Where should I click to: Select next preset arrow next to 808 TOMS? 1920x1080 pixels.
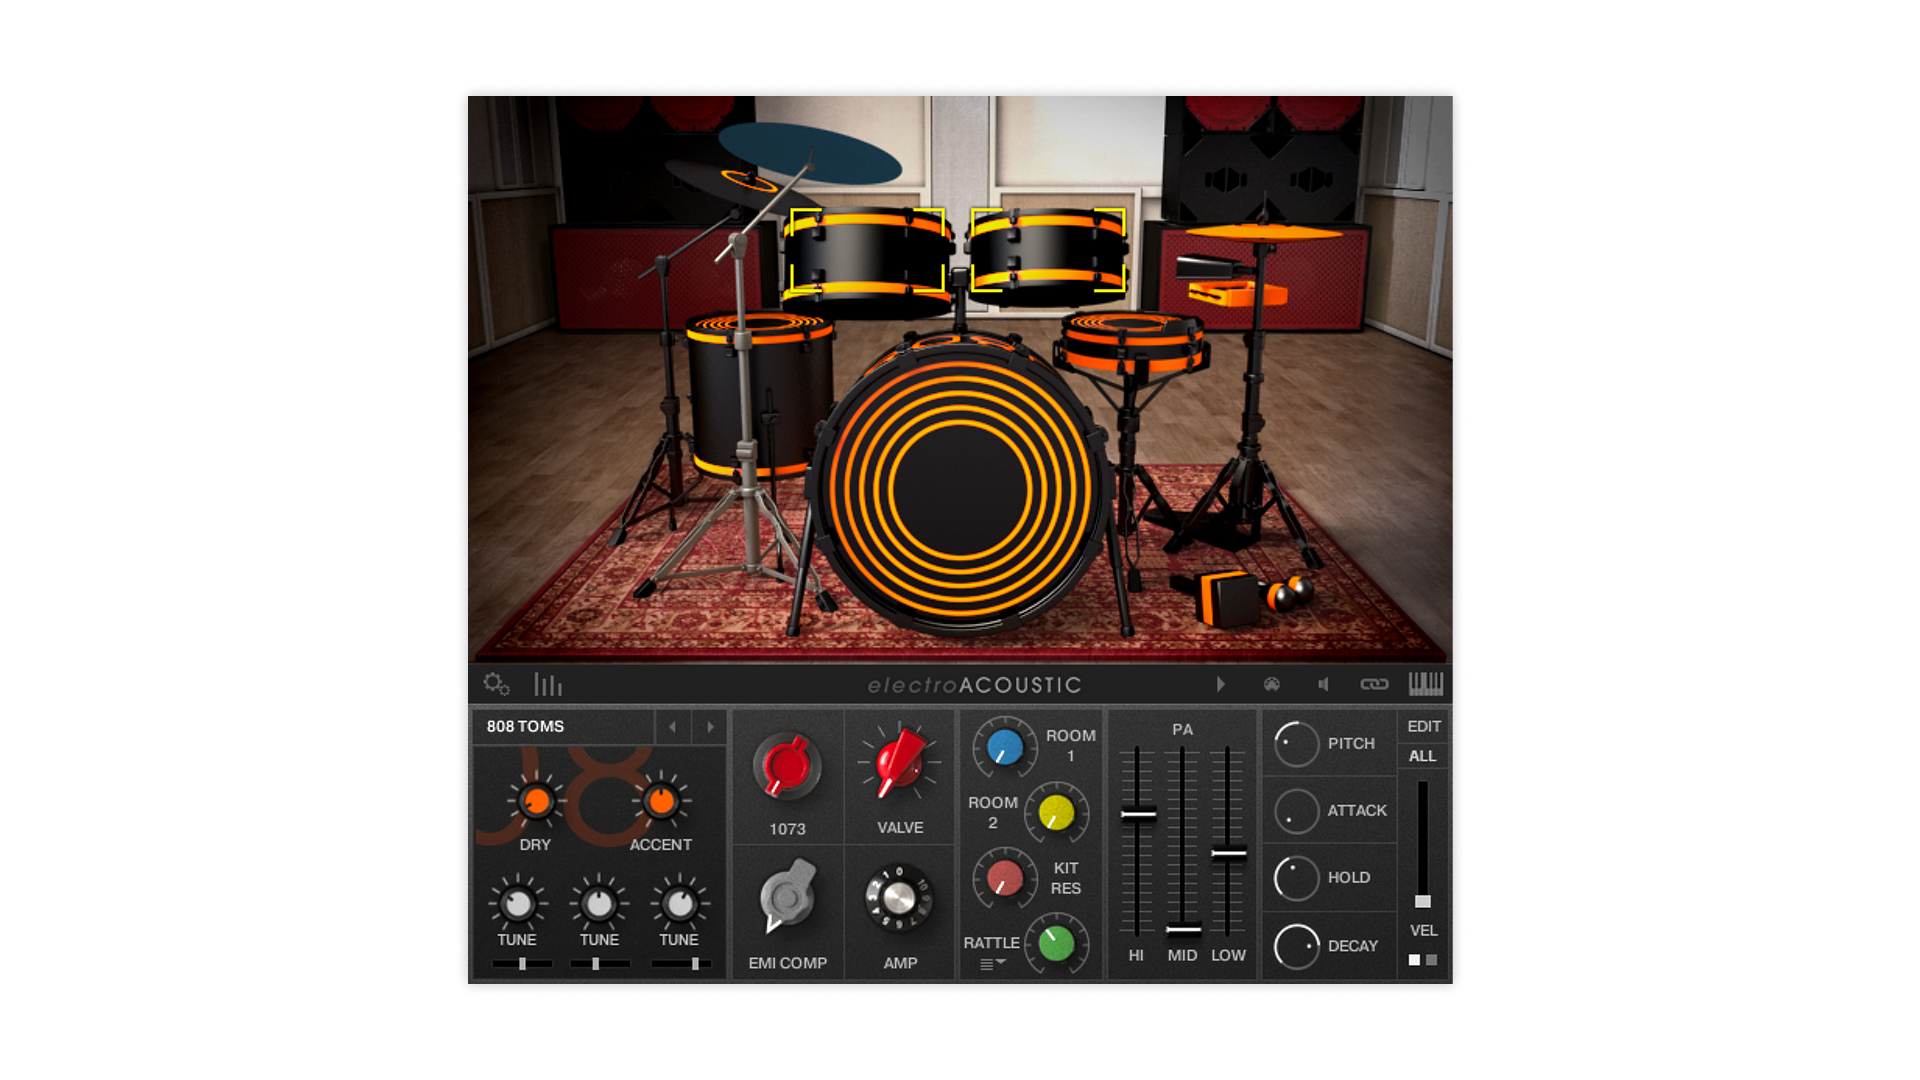click(710, 727)
